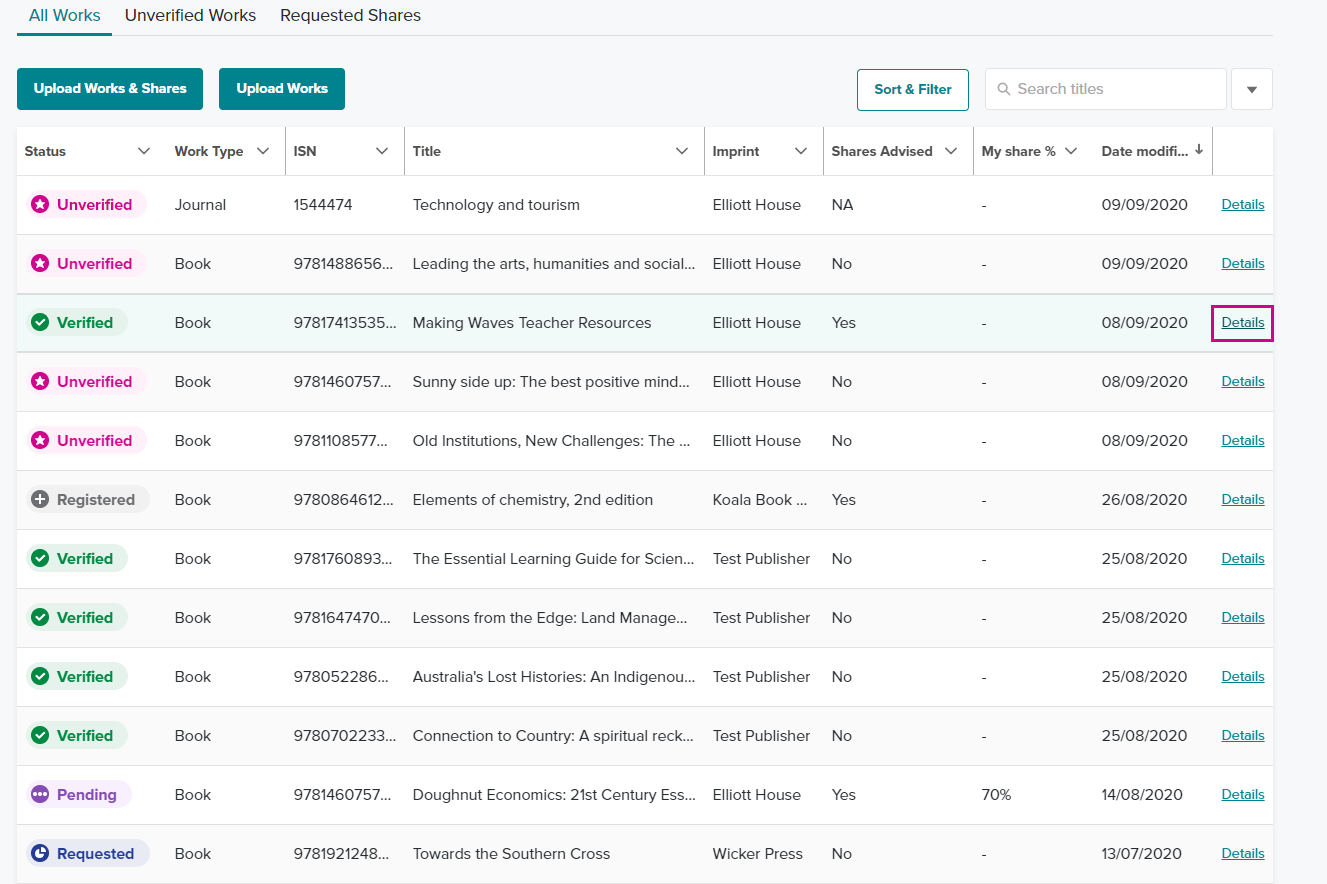Select the title 'Towards the Southern Cross'
Screen dimensions: 1327x884
pyautogui.click(x=511, y=853)
